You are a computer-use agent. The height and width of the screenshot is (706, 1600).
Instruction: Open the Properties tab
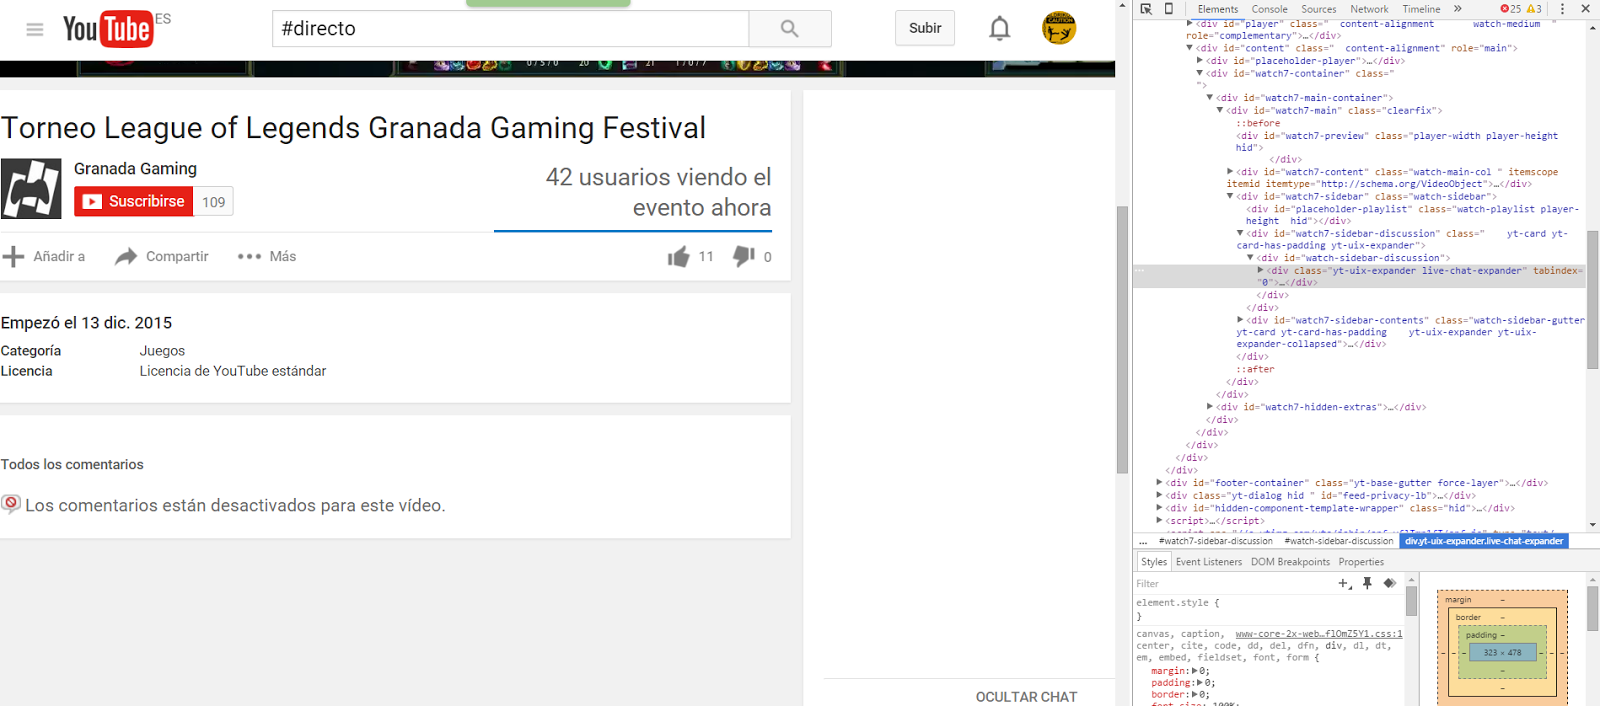(1361, 562)
